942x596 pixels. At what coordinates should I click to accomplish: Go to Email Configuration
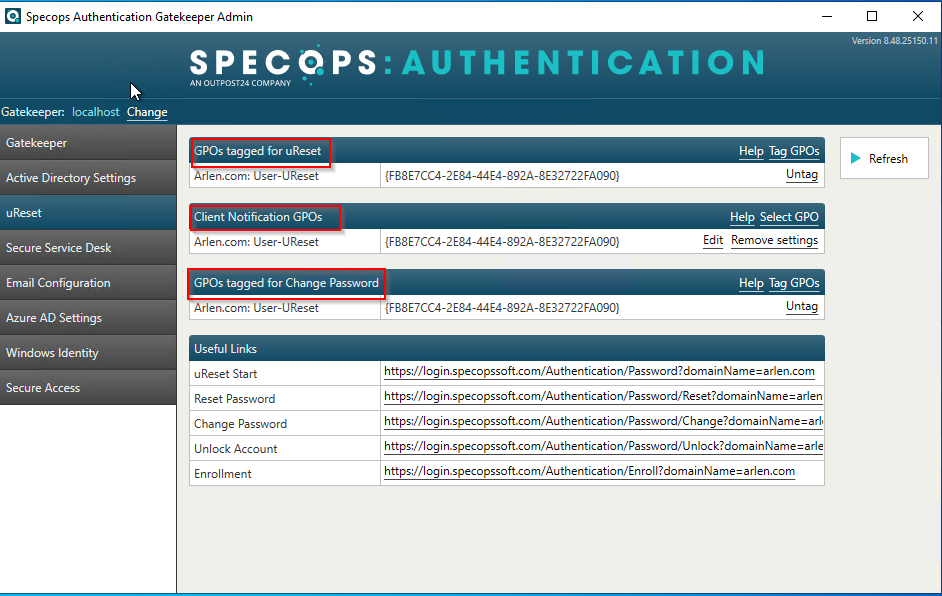click(x=88, y=282)
